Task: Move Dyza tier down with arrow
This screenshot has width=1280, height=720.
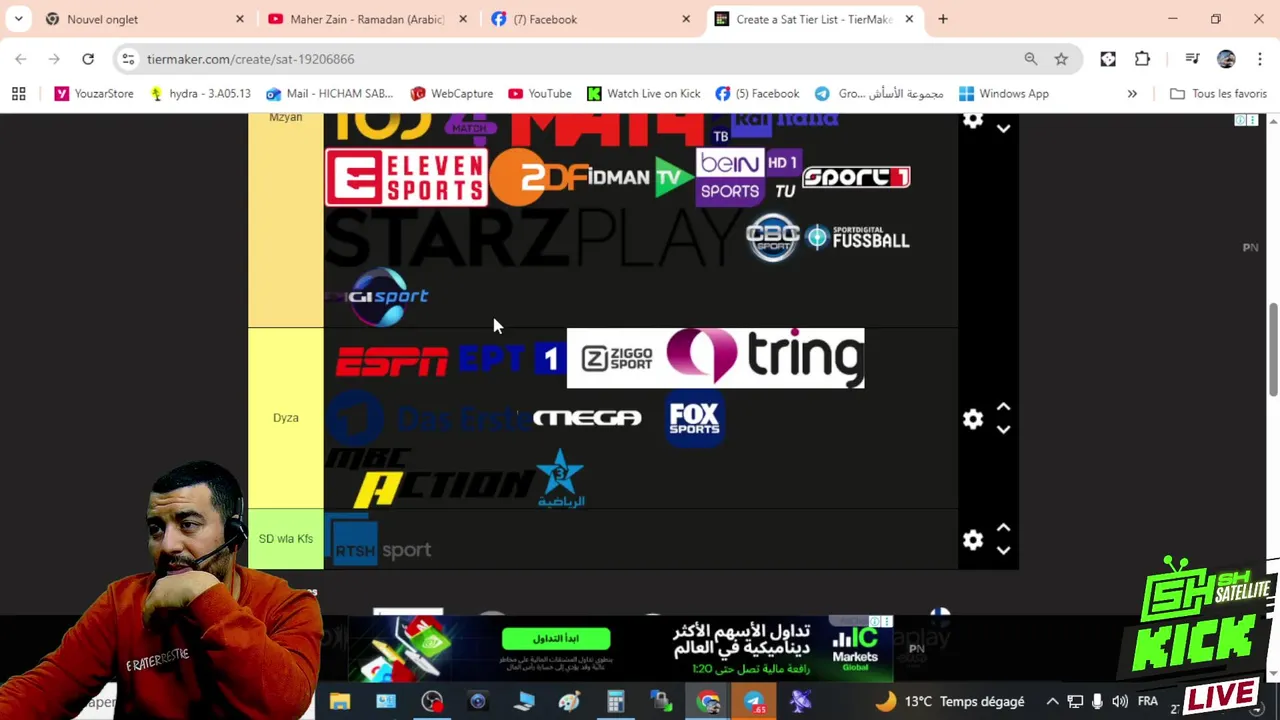Action: [x=1003, y=430]
